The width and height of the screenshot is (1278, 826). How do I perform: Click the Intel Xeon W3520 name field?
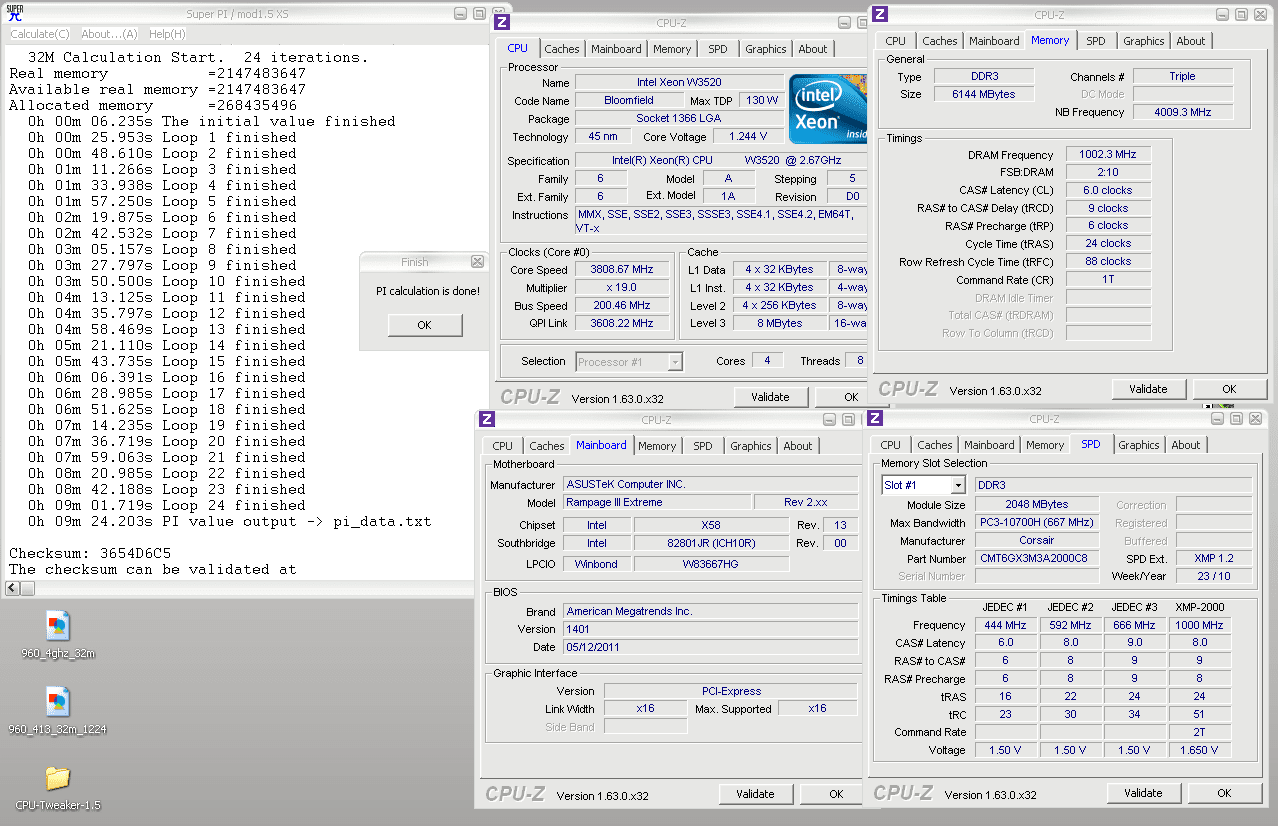click(x=680, y=83)
